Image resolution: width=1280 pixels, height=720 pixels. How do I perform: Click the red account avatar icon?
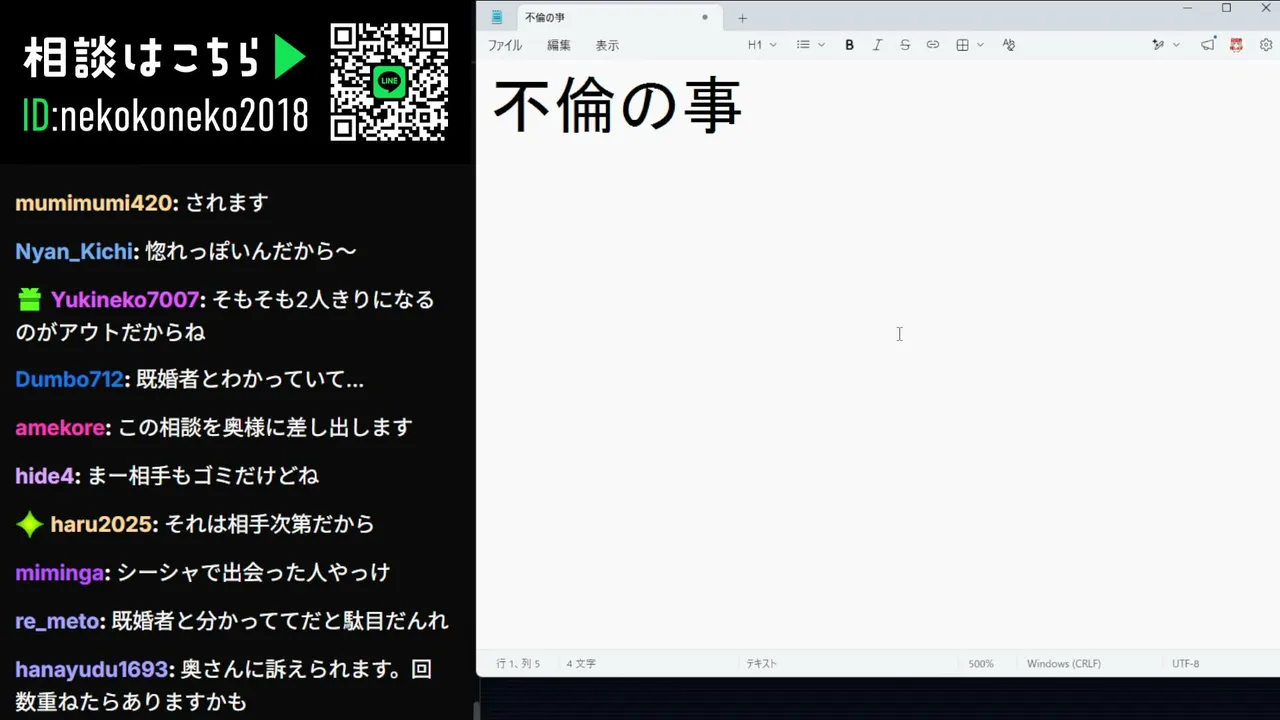pos(1237,45)
